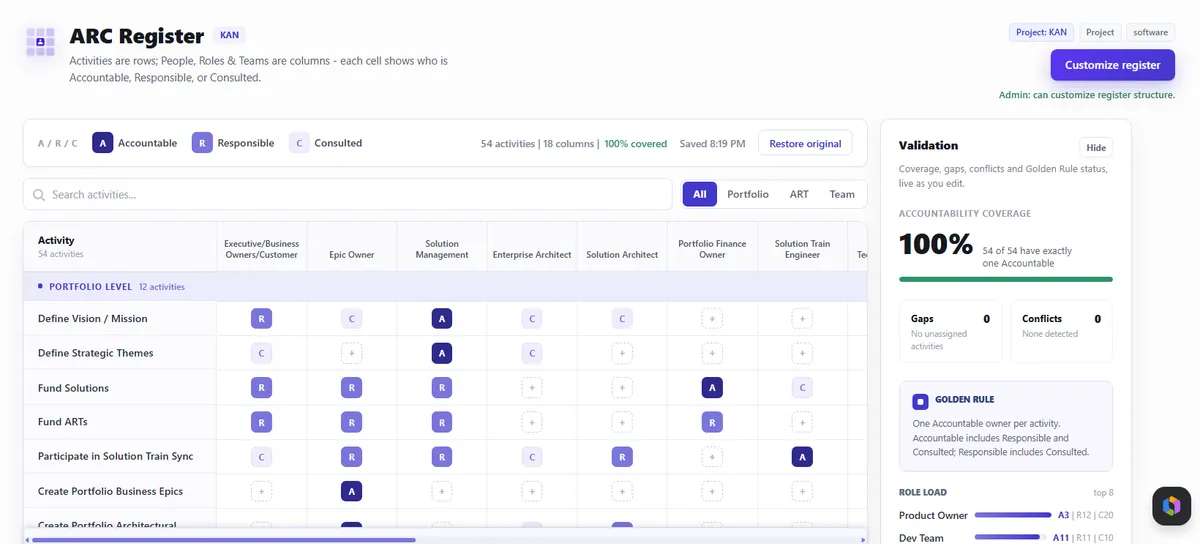
Task: Click the ARC Register app logo icon
Action: pyautogui.click(x=40, y=43)
